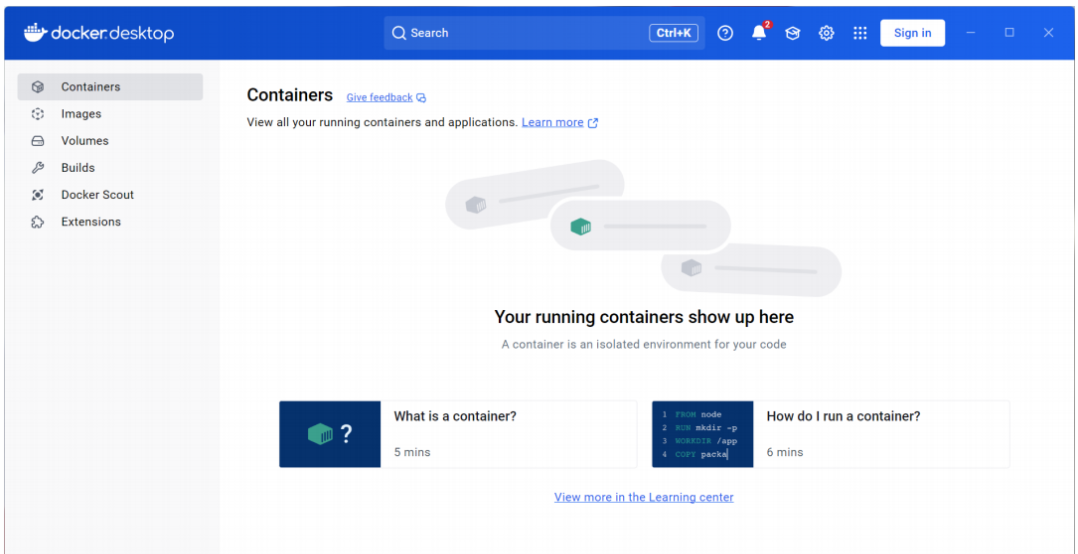This screenshot has height=554, width=1078.
Task: Click the Volumes drive icon in sidebar
Action: pos(38,141)
